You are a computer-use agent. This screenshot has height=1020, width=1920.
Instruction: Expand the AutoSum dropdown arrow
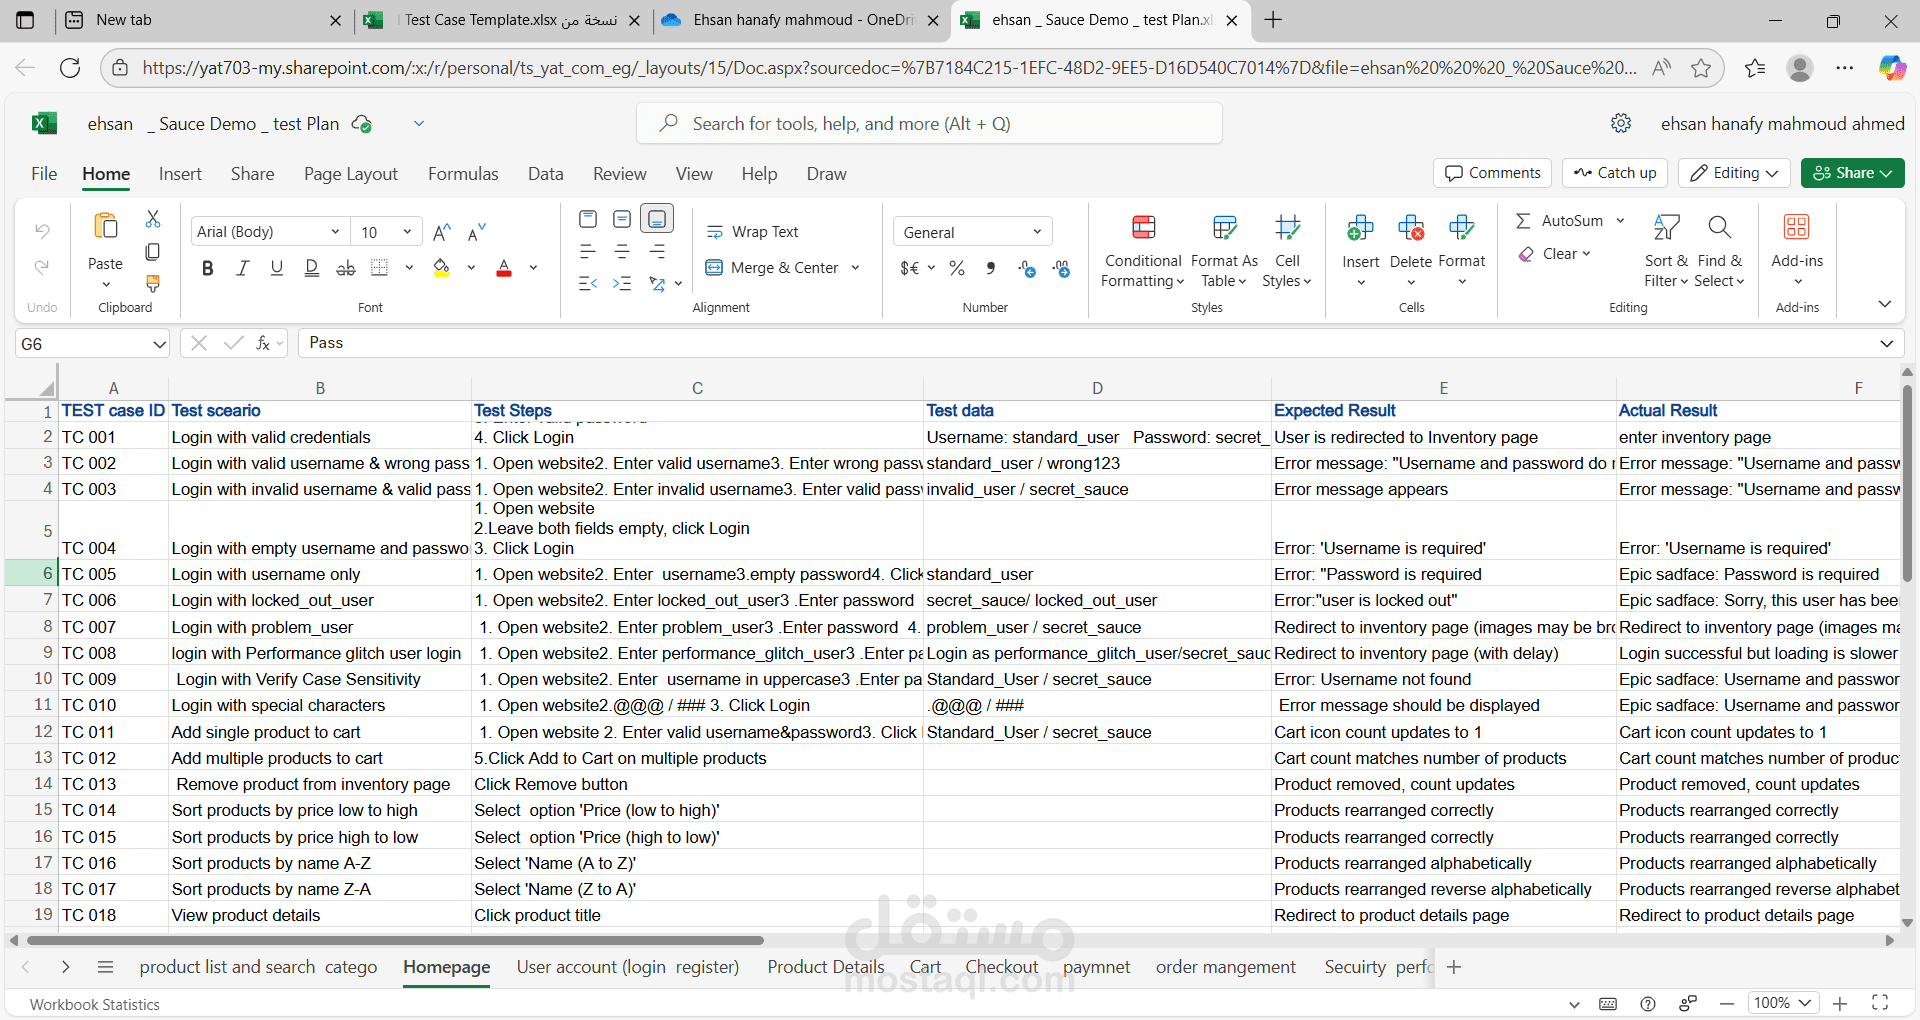1621,221
